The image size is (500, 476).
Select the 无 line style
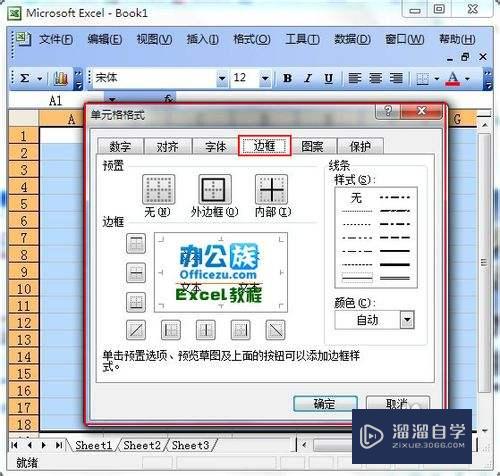coord(357,198)
